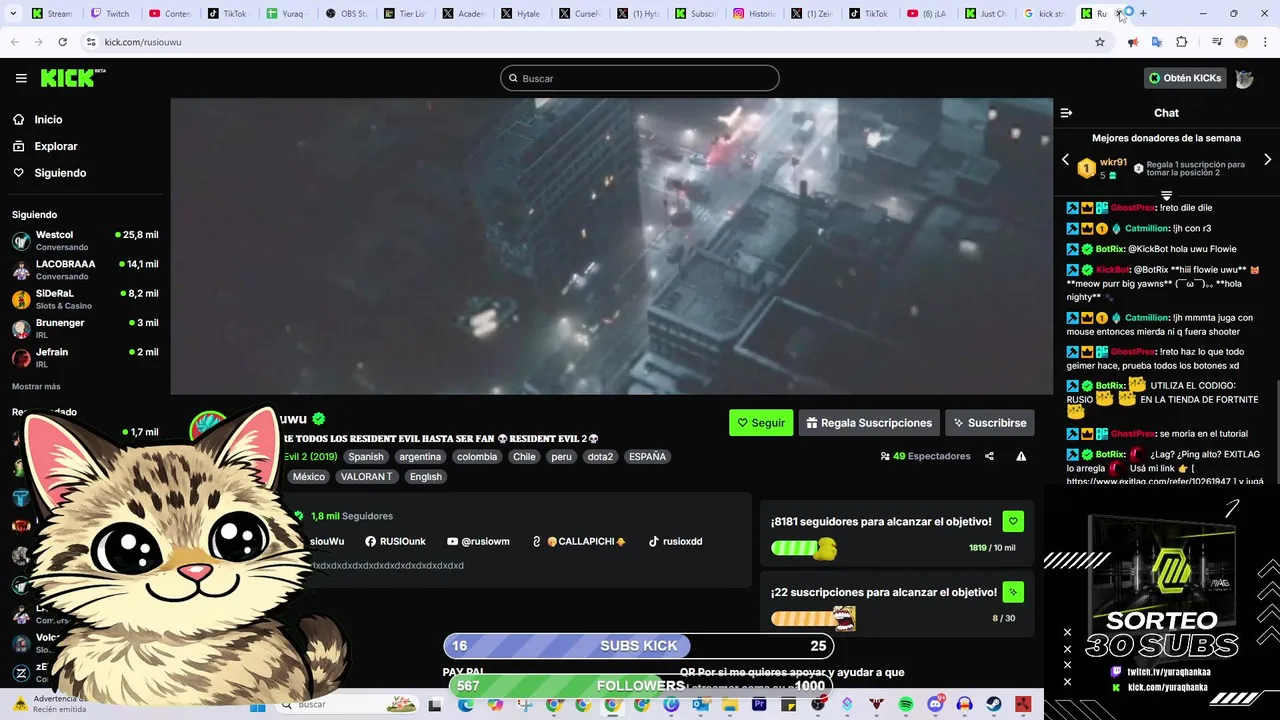Open Spotify from the taskbar
This screenshot has width=1280, height=720.
point(906,704)
